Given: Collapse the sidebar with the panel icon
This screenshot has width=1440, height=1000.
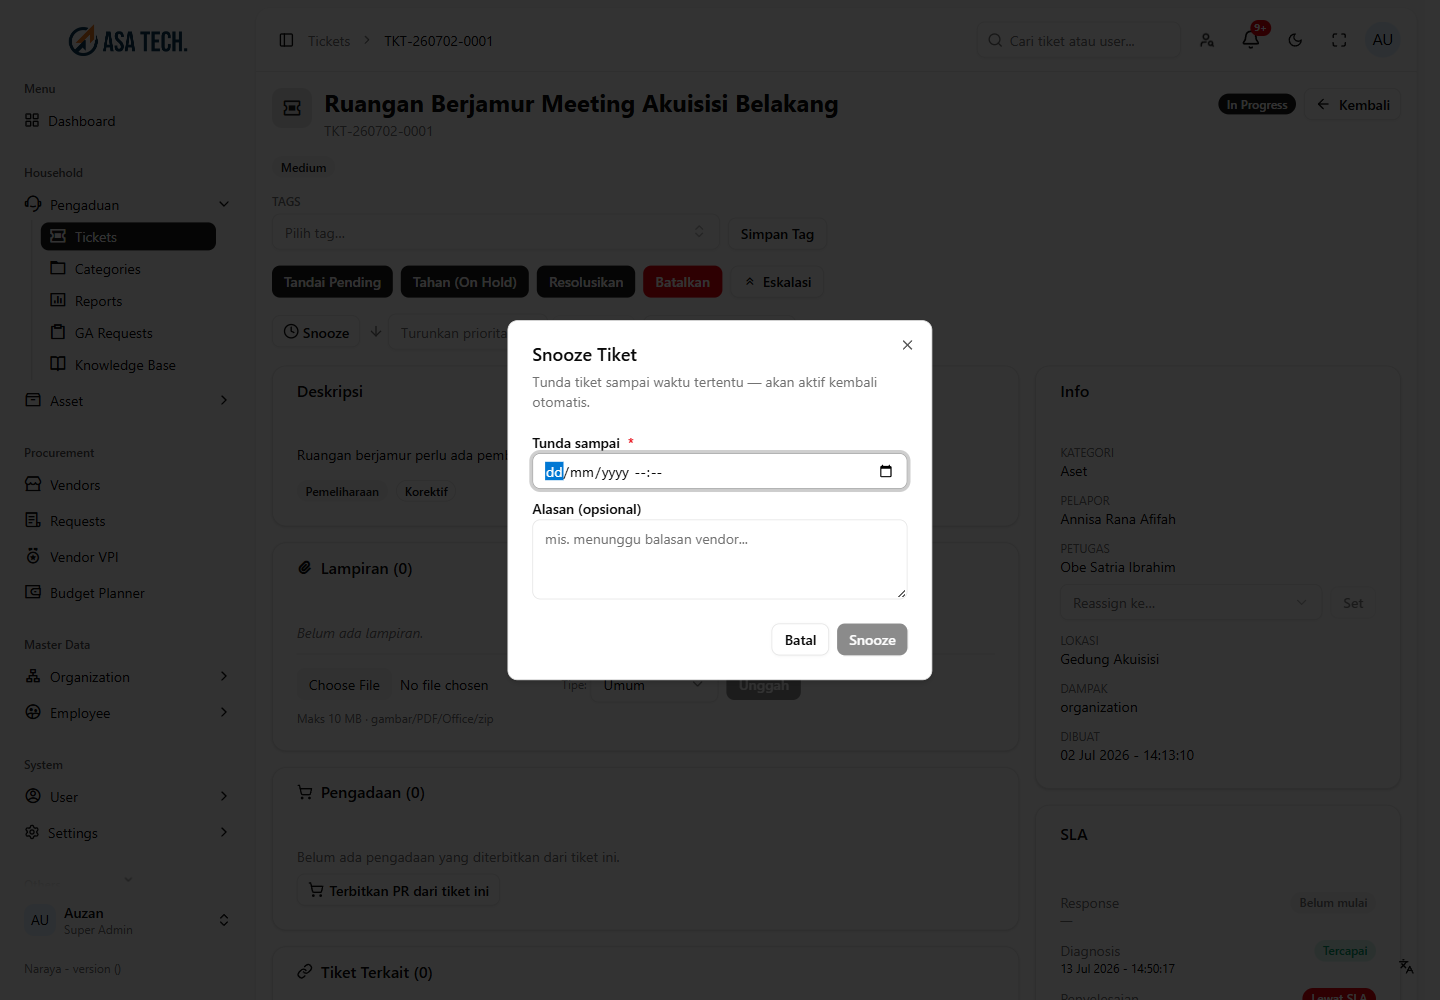Looking at the screenshot, I should [x=286, y=41].
